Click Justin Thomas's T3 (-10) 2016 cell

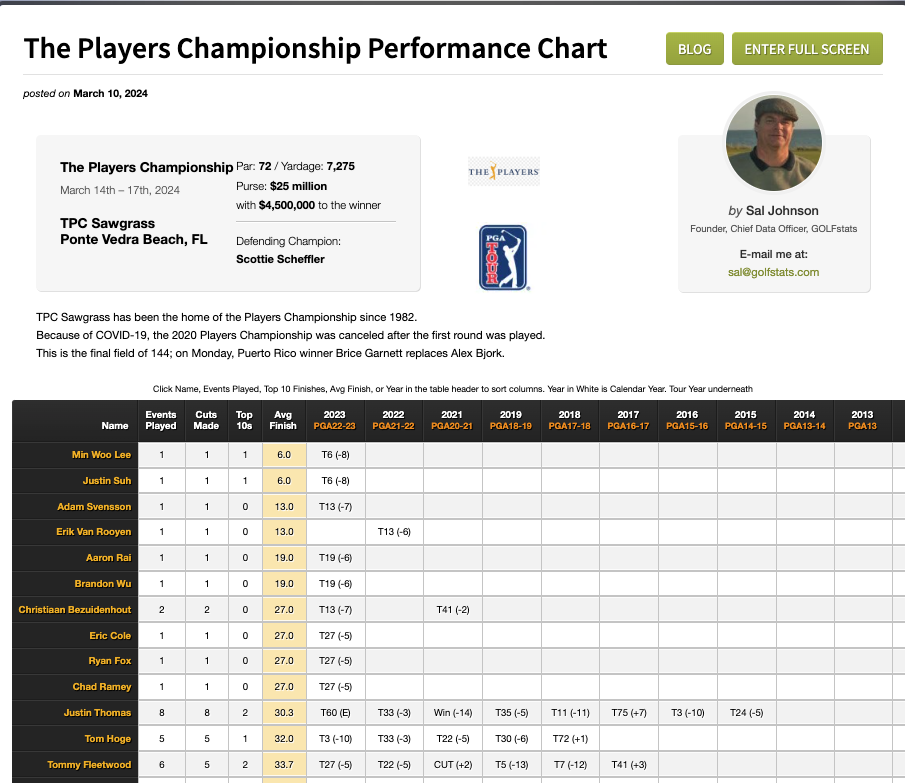[x=687, y=713]
